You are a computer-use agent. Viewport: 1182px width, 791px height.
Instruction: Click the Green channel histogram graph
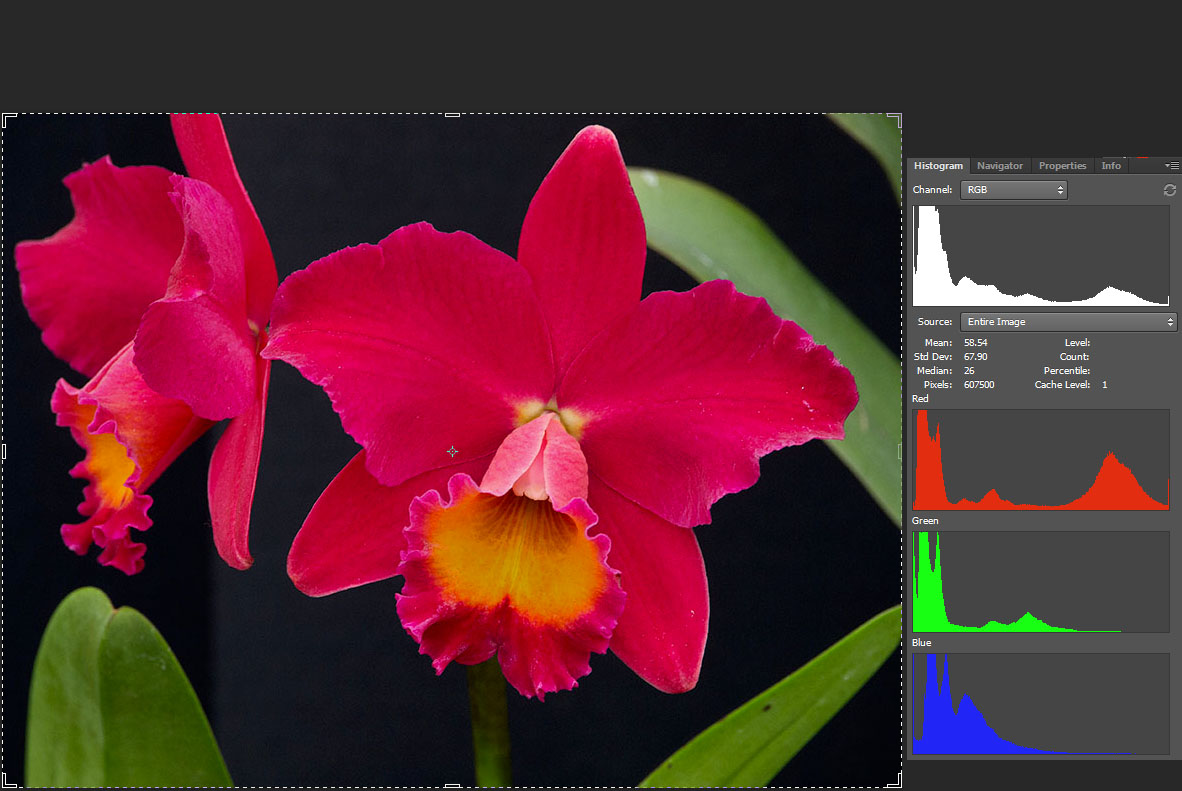pos(1041,582)
